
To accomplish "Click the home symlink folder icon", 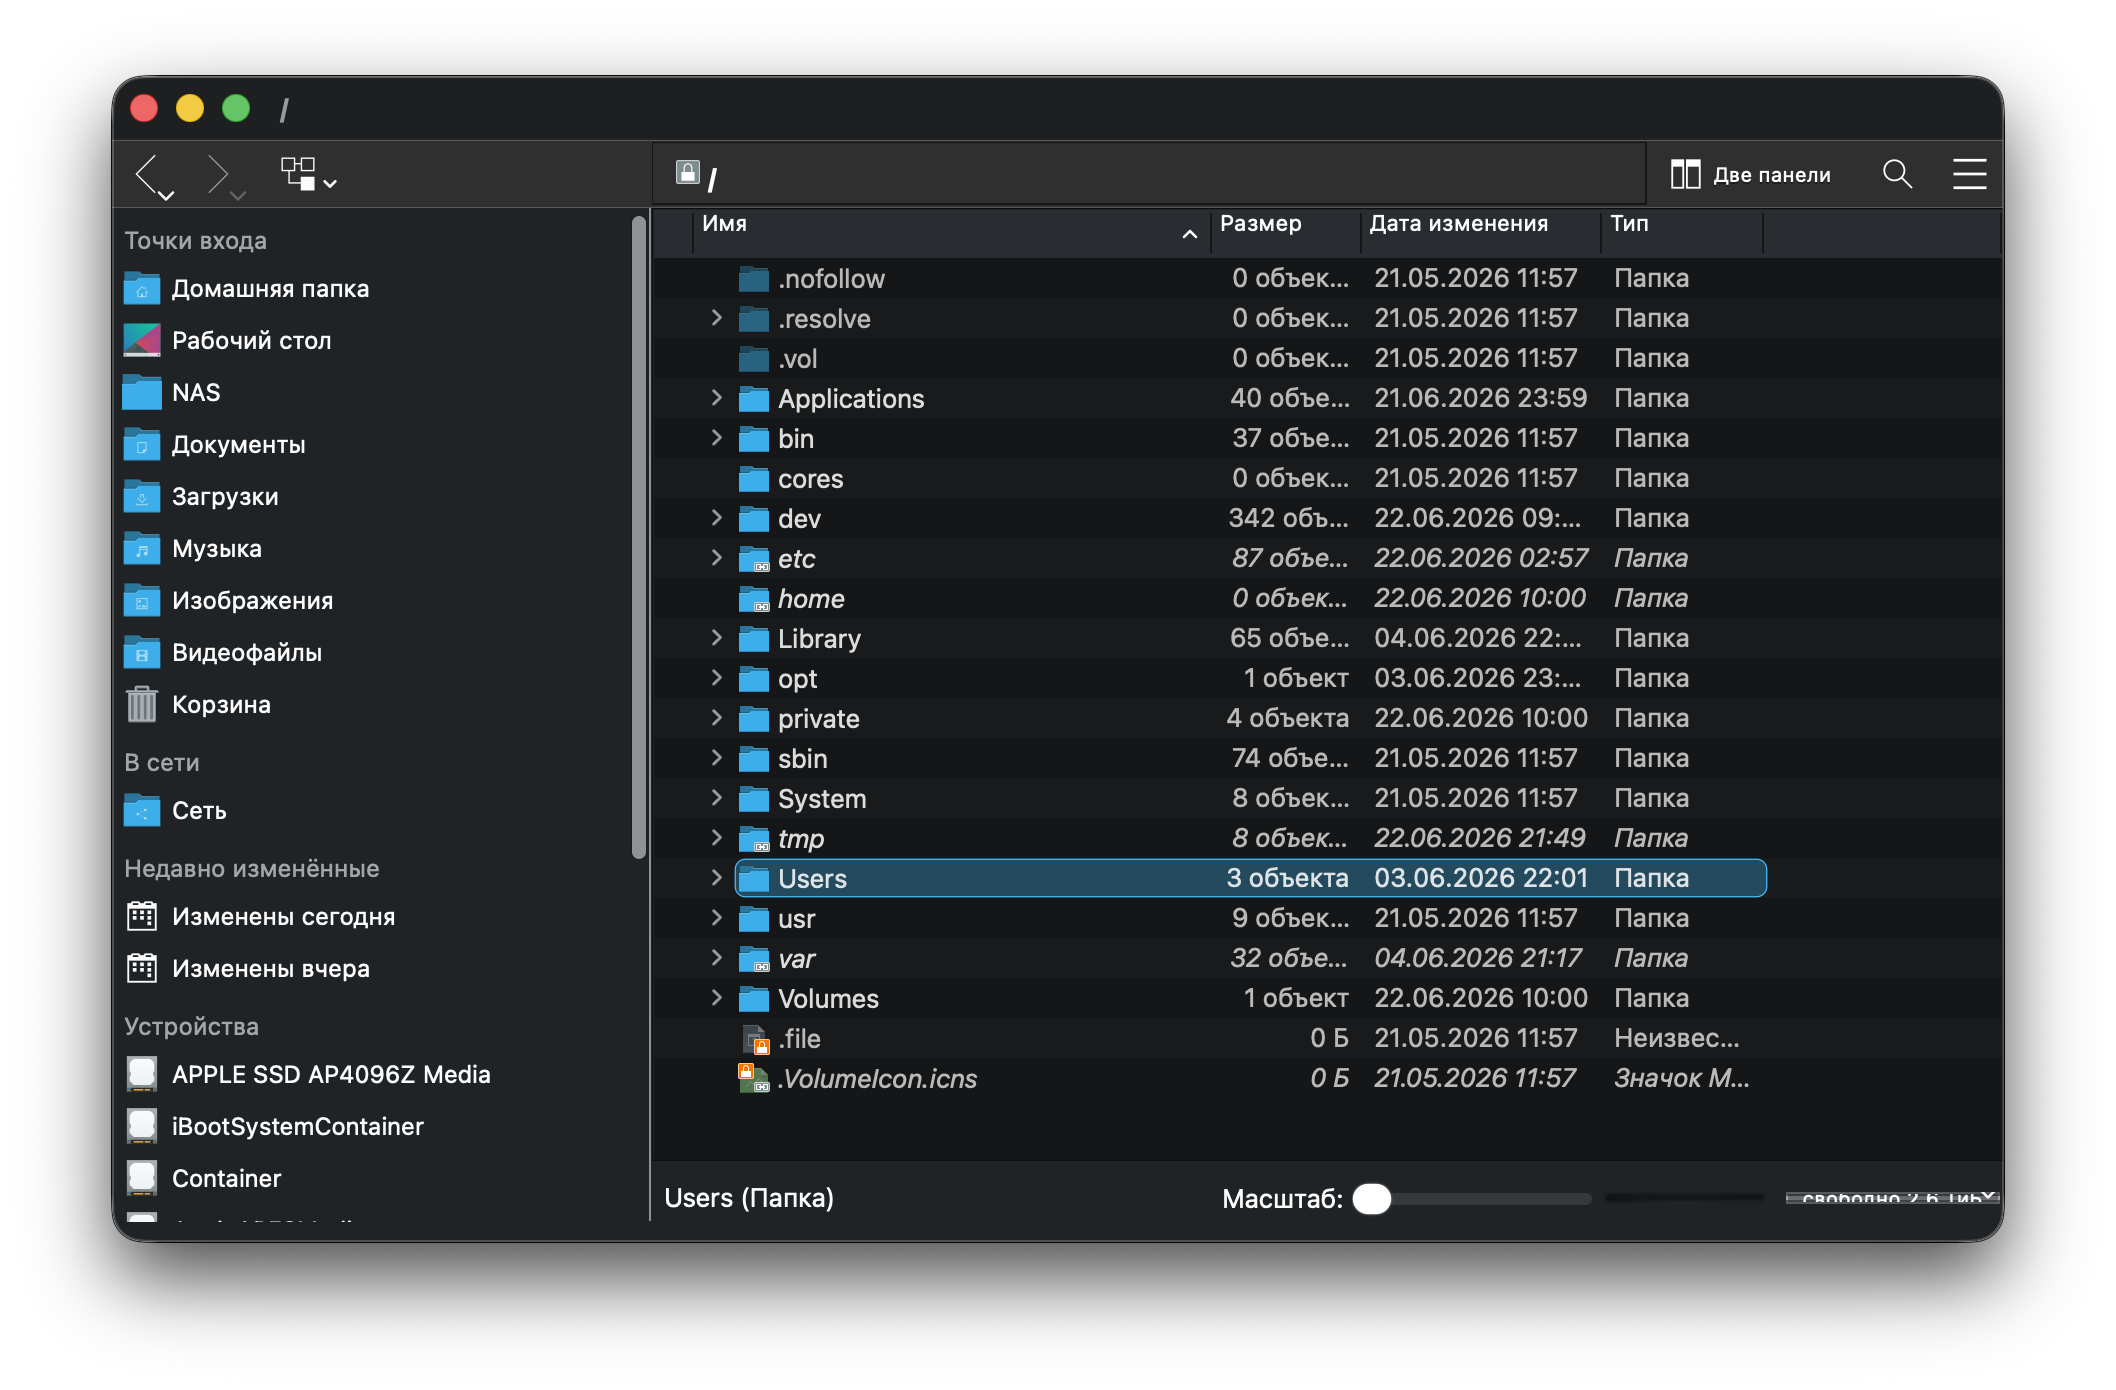I will tap(753, 600).
